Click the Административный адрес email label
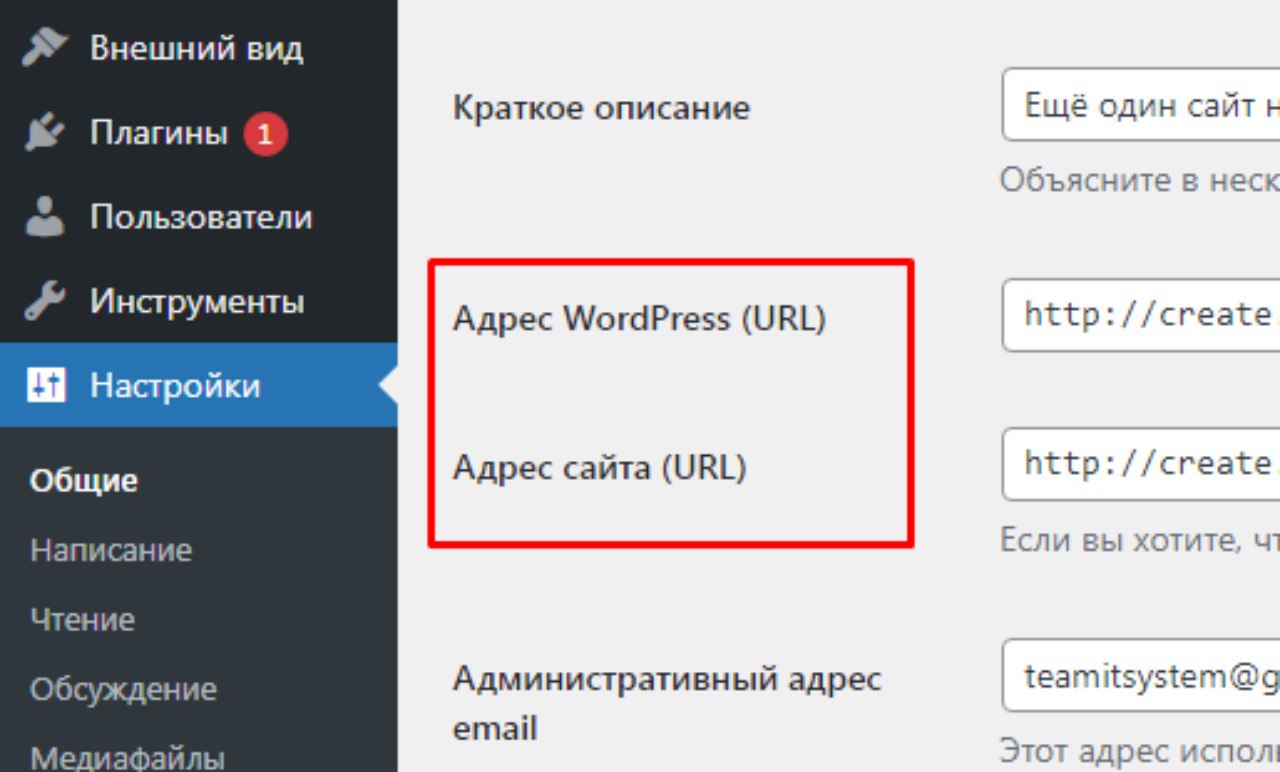Viewport: 1280px width, 772px height. [x=667, y=703]
